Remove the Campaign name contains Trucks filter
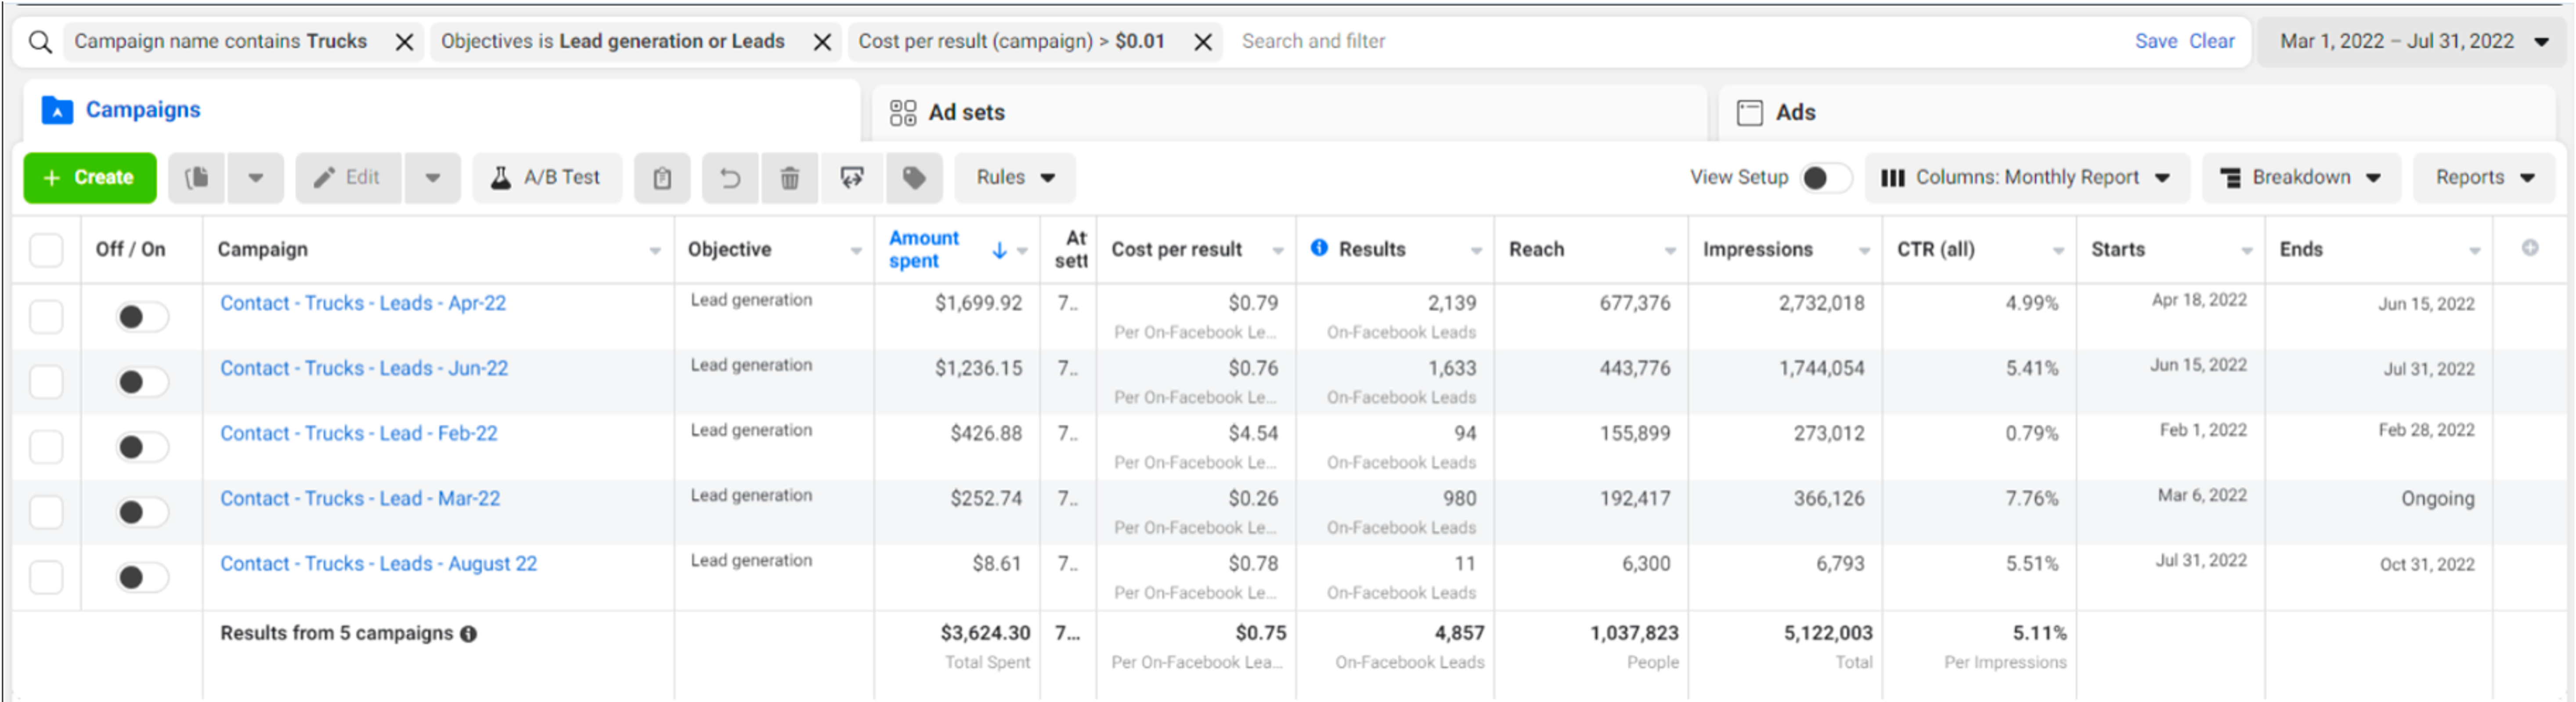This screenshot has height=702, width=2576. 404,42
